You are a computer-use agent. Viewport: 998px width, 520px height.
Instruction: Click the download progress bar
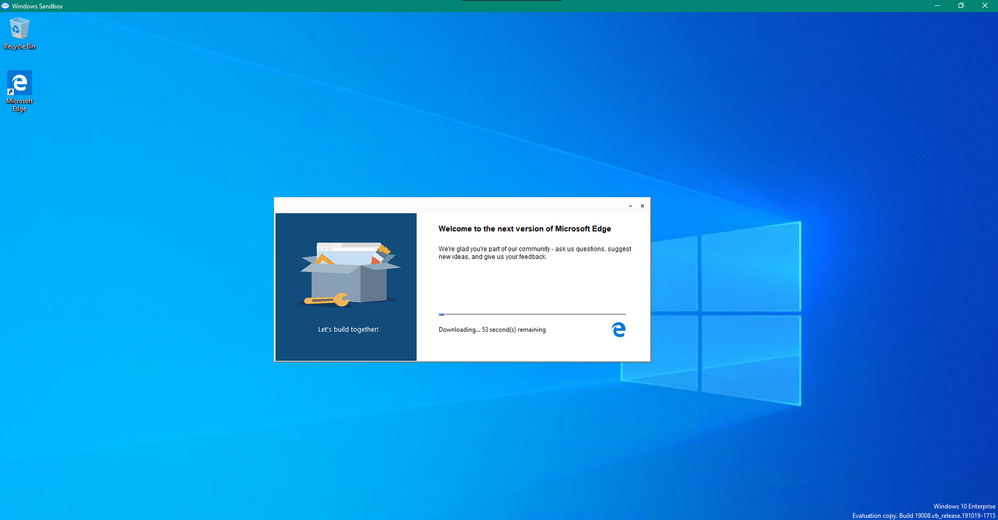click(x=532, y=314)
